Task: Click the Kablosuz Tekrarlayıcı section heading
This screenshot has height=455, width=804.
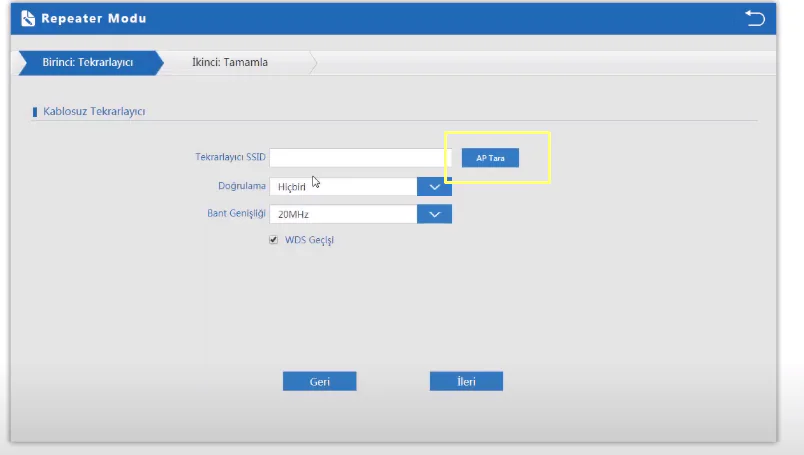Action: point(94,111)
